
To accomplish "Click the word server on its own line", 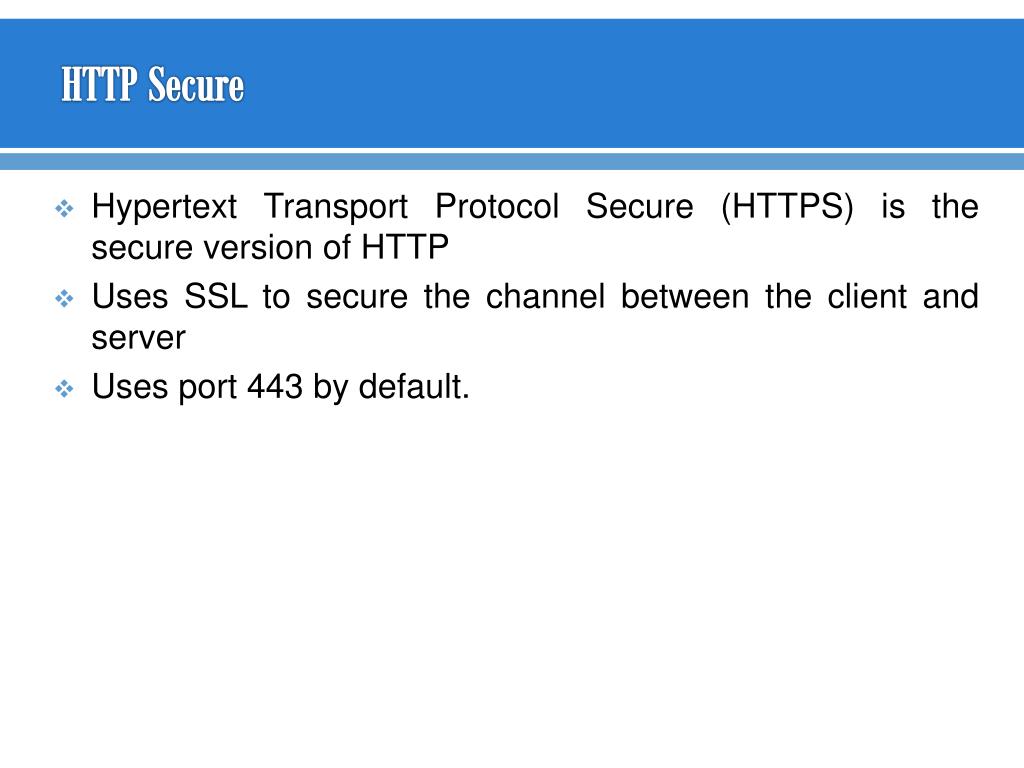I will (x=138, y=339).
